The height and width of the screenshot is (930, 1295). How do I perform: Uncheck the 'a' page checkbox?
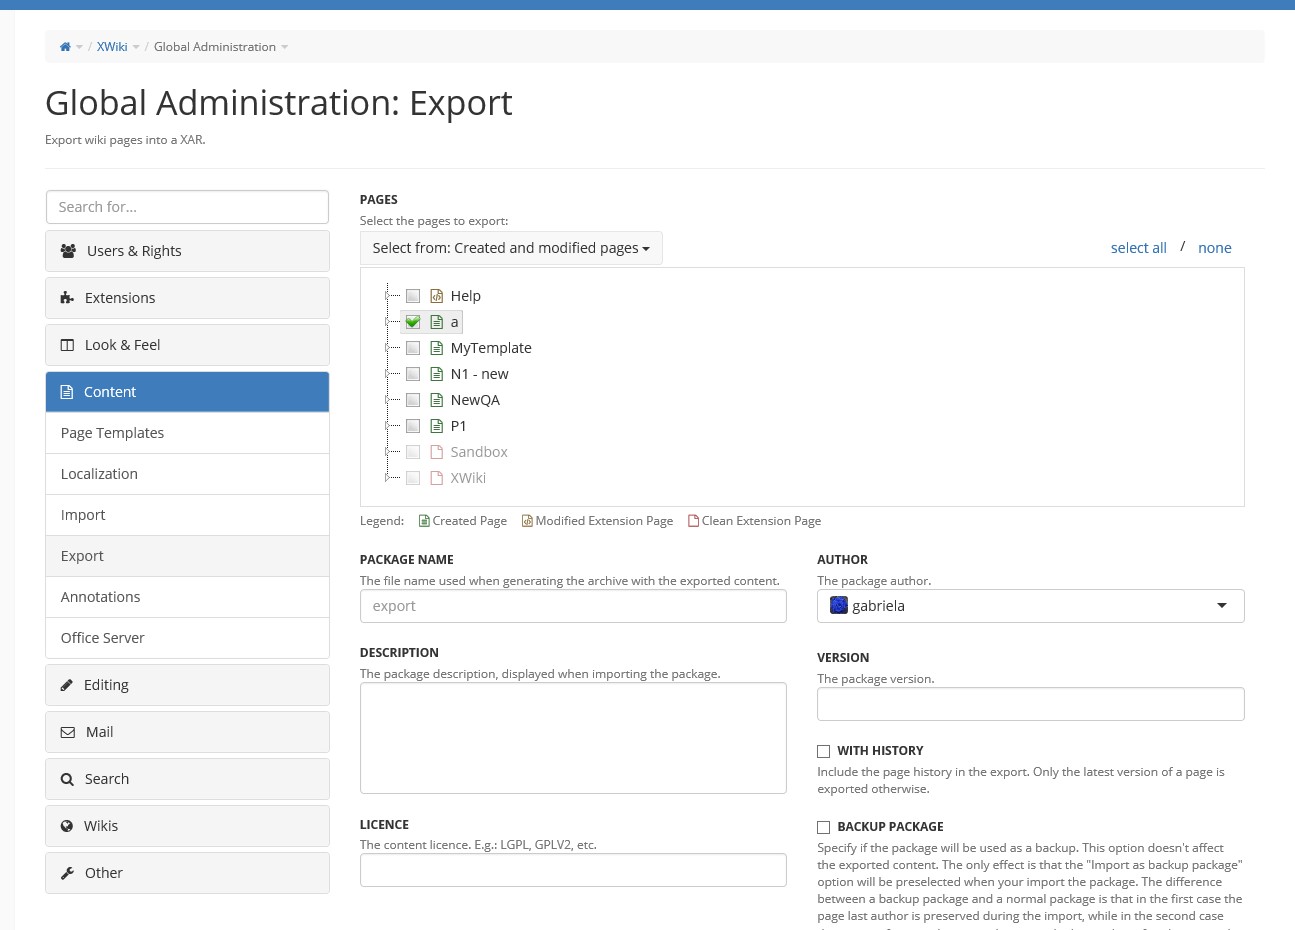pos(413,322)
